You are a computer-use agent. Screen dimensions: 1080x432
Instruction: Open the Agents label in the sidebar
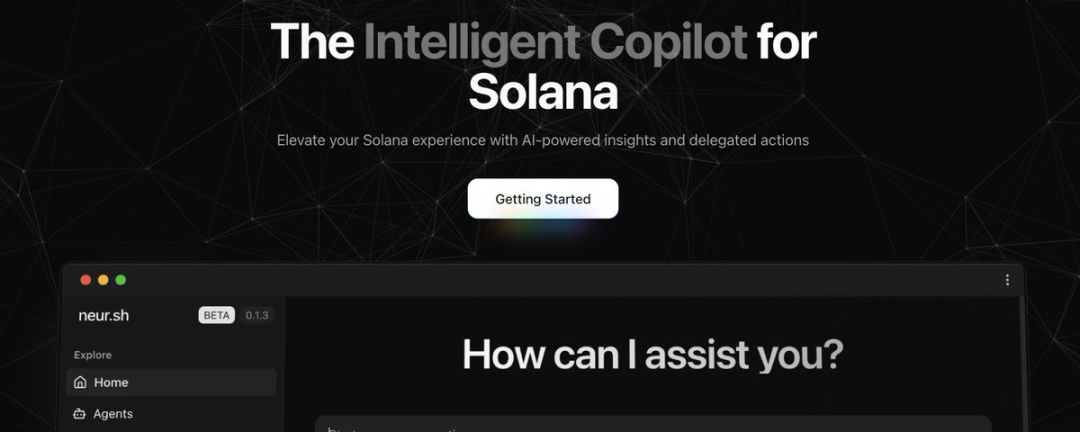113,414
